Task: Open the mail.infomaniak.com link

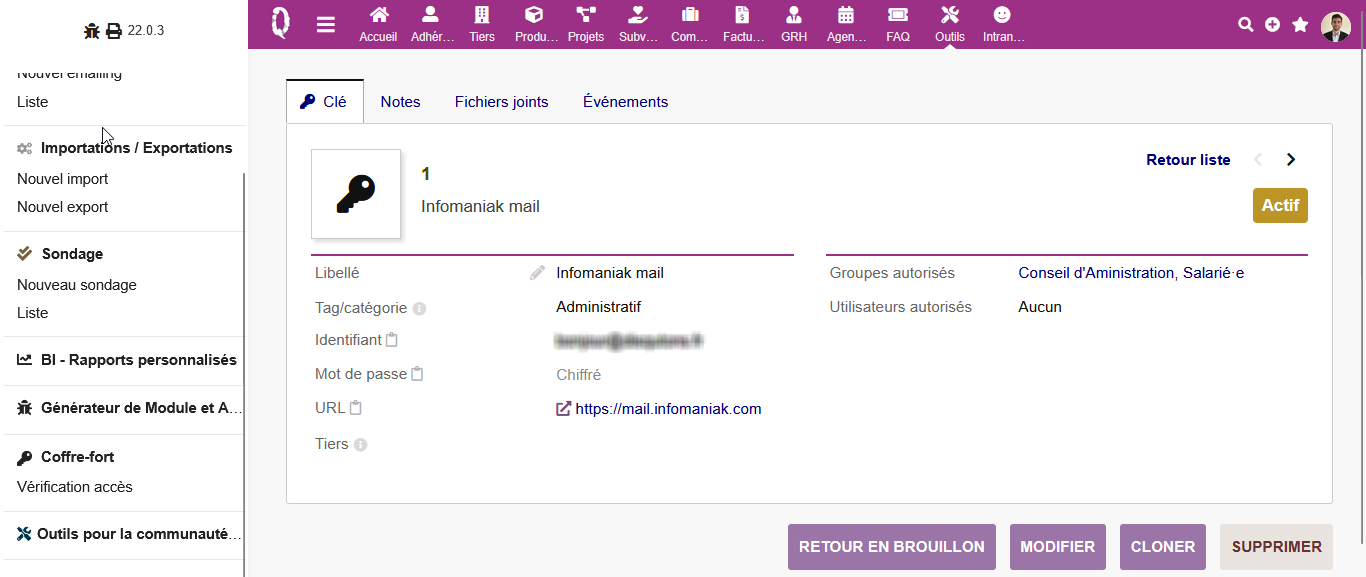Action: (x=668, y=409)
